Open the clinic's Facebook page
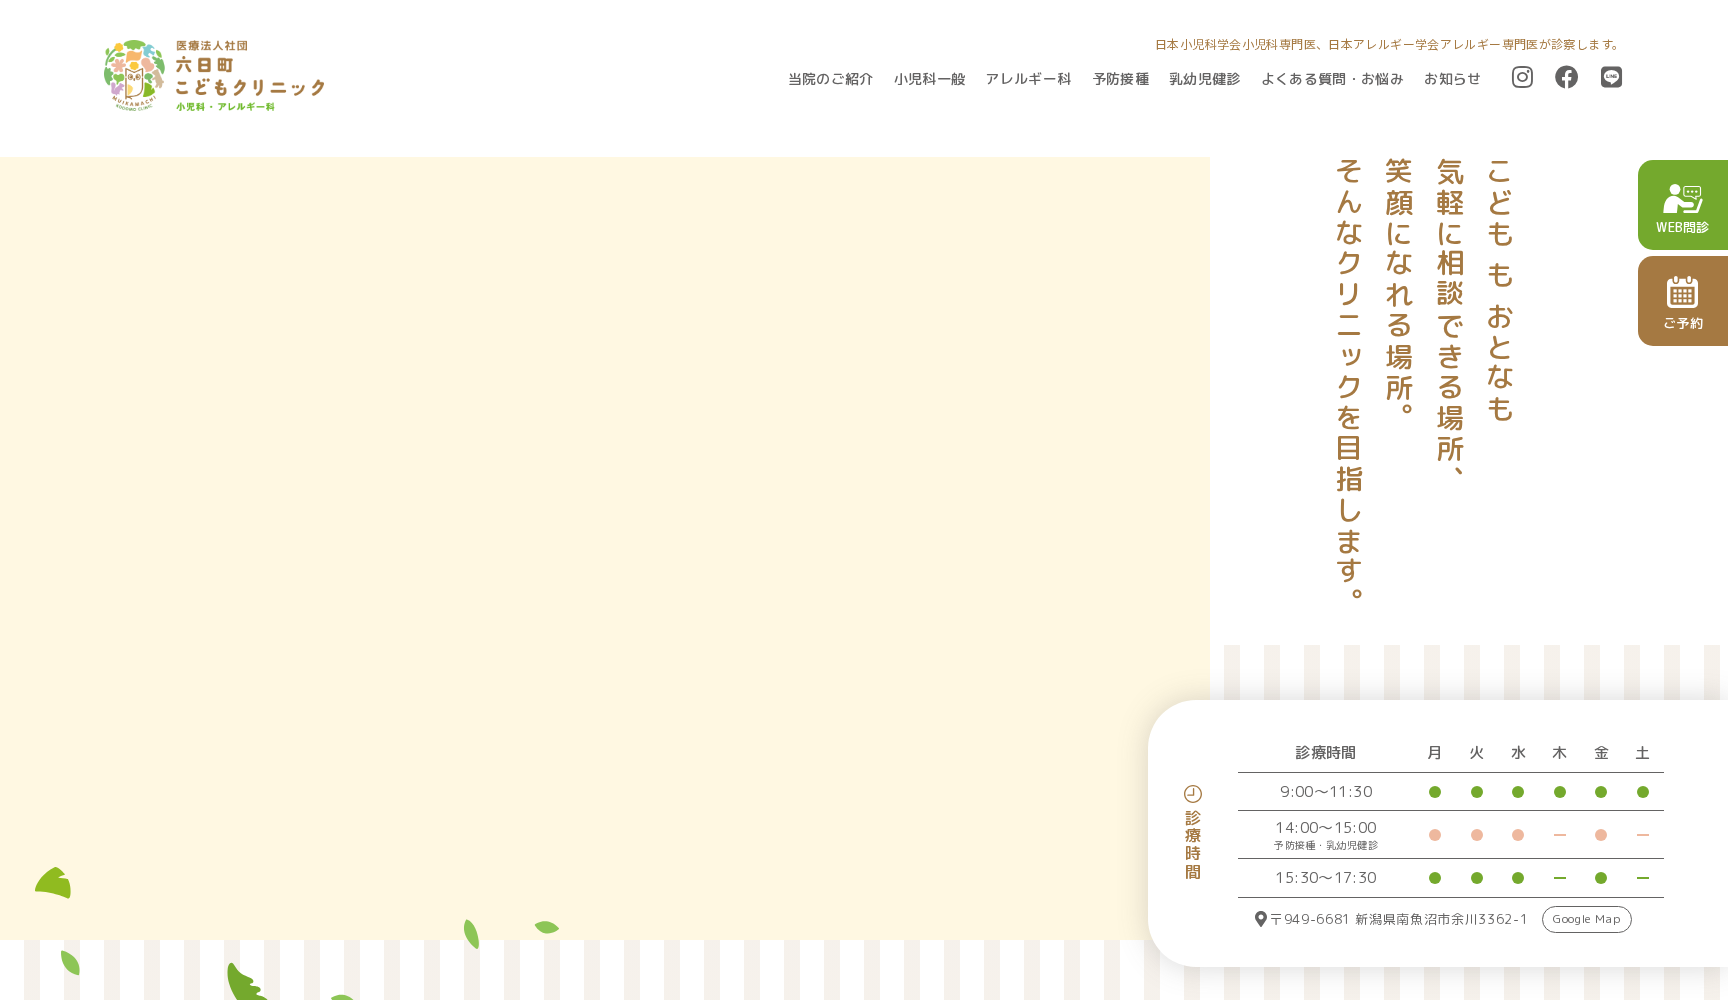 coord(1566,77)
